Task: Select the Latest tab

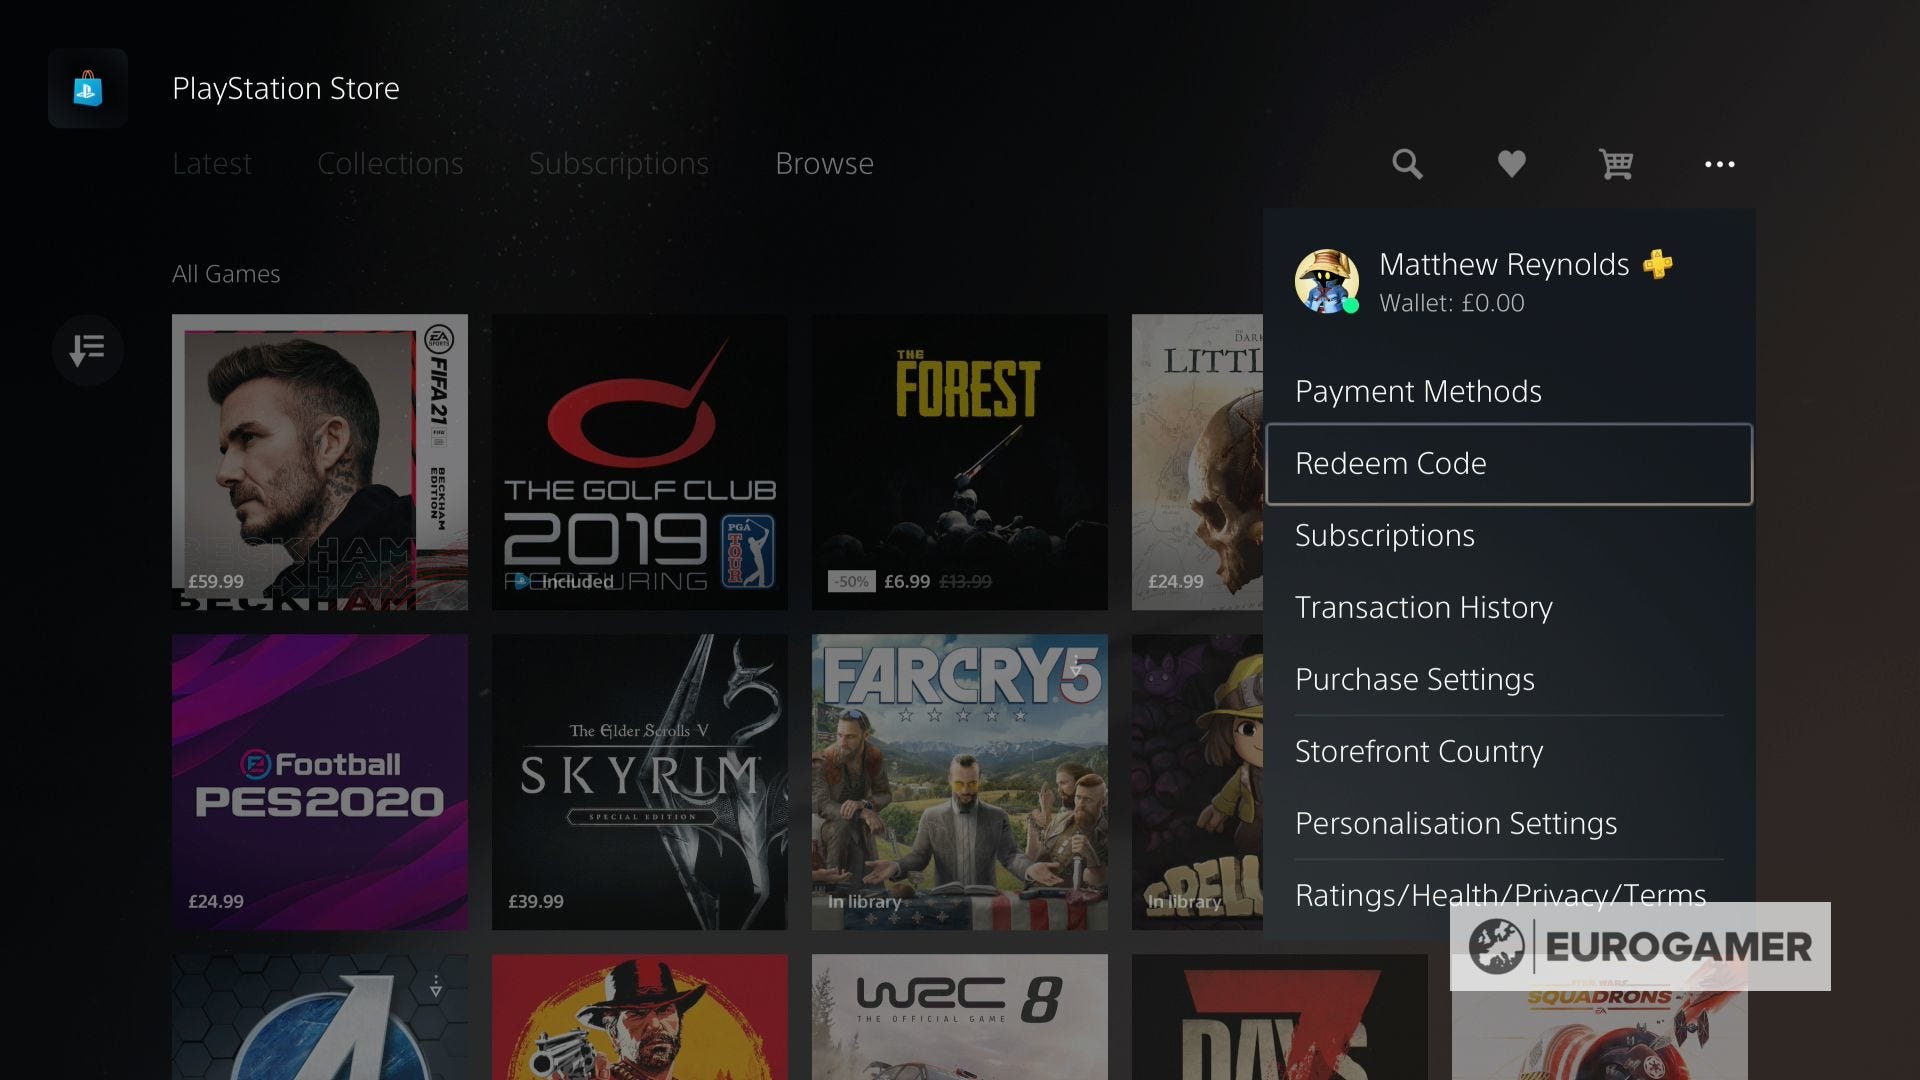Action: 212,163
